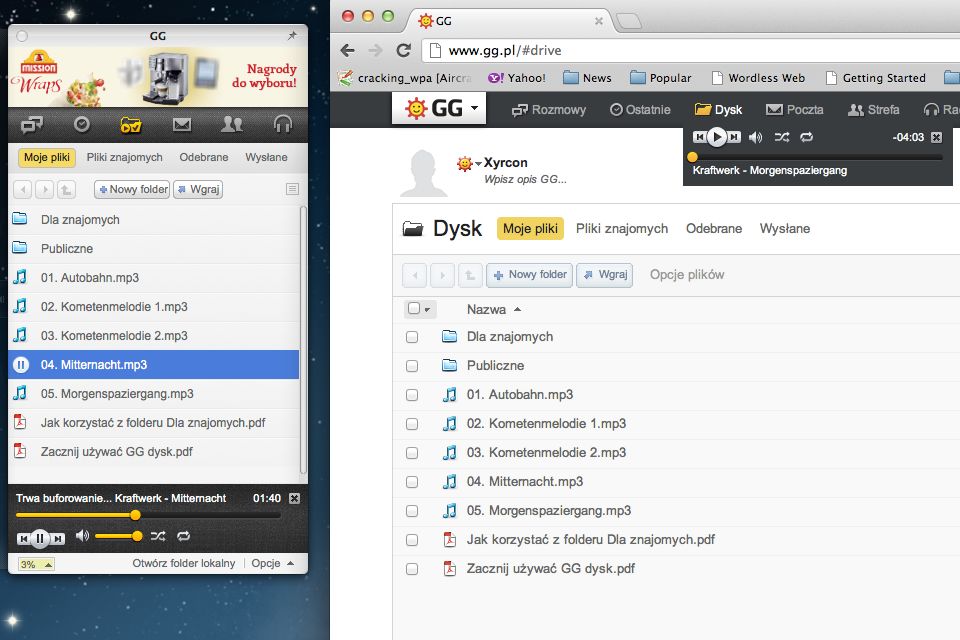Go back in web Dysk folder navigation

(x=414, y=275)
